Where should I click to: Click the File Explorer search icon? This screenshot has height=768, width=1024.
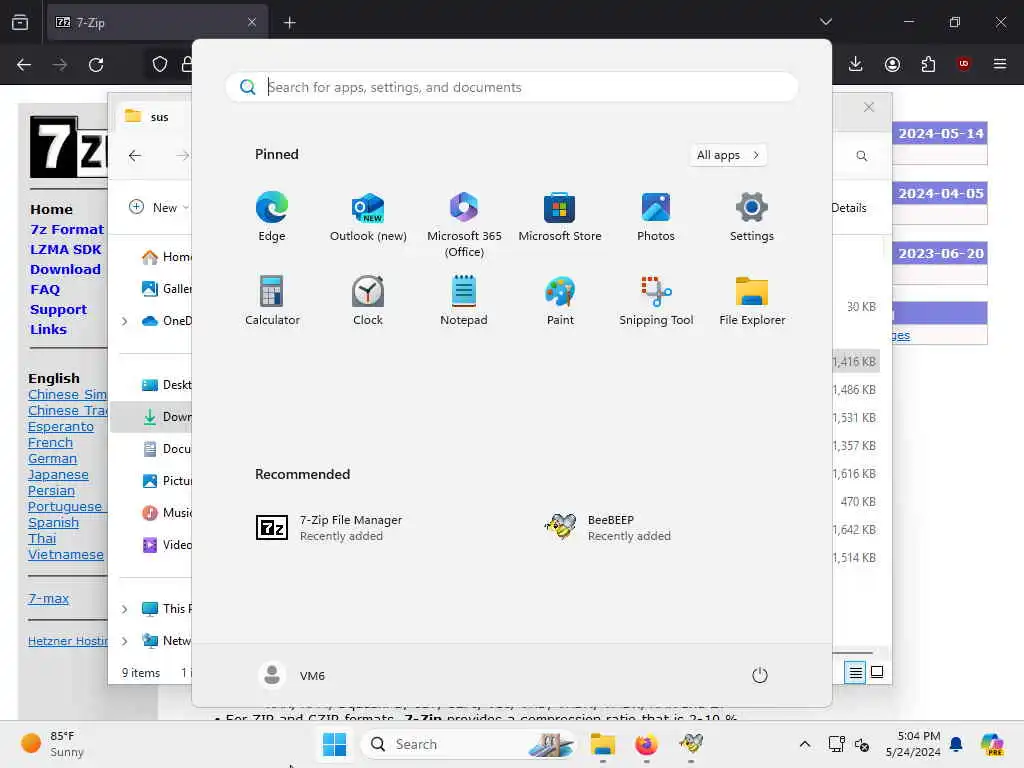click(x=861, y=155)
